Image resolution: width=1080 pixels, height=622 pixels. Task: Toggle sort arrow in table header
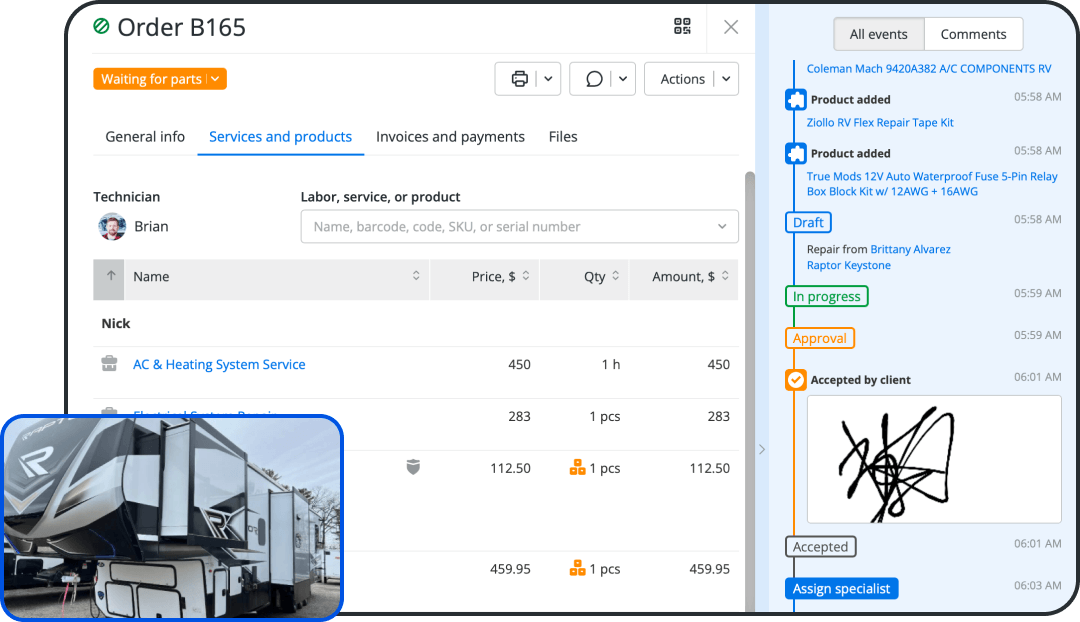pos(110,277)
